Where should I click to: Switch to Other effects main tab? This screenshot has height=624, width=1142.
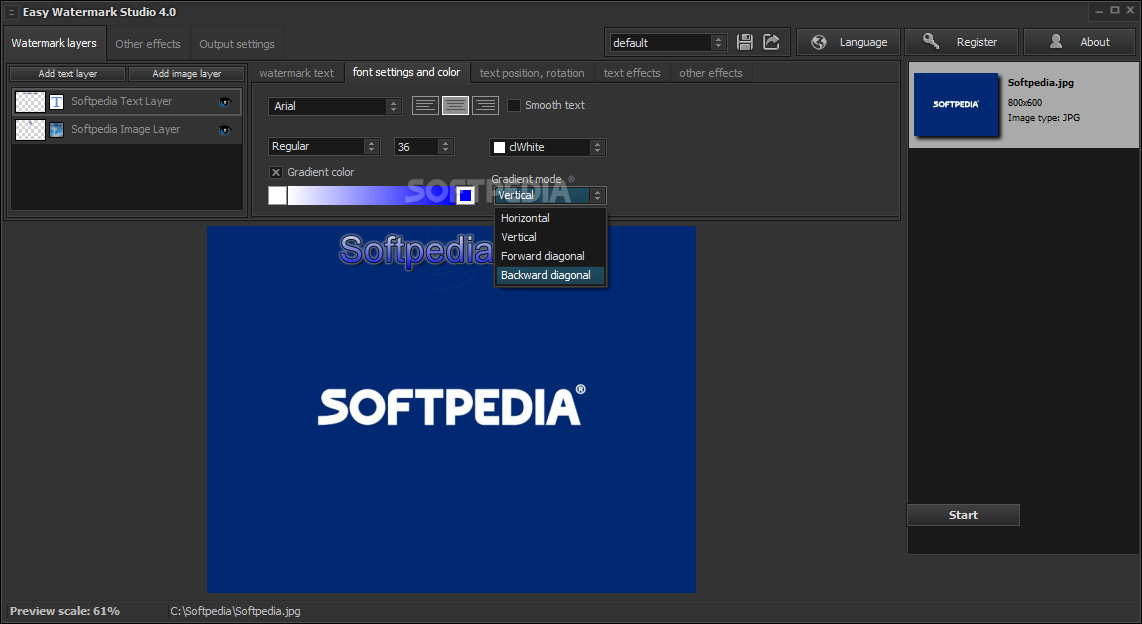coord(148,44)
